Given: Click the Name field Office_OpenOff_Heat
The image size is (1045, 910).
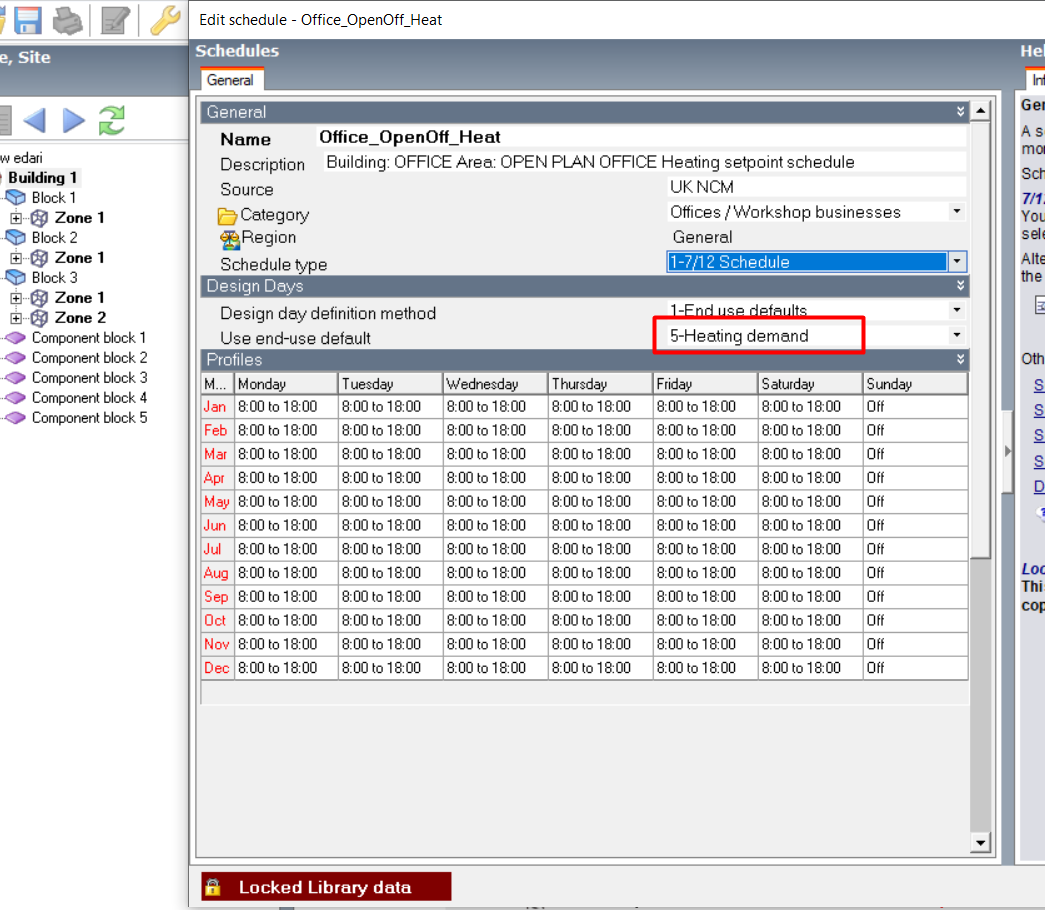Looking at the screenshot, I should (642, 137).
